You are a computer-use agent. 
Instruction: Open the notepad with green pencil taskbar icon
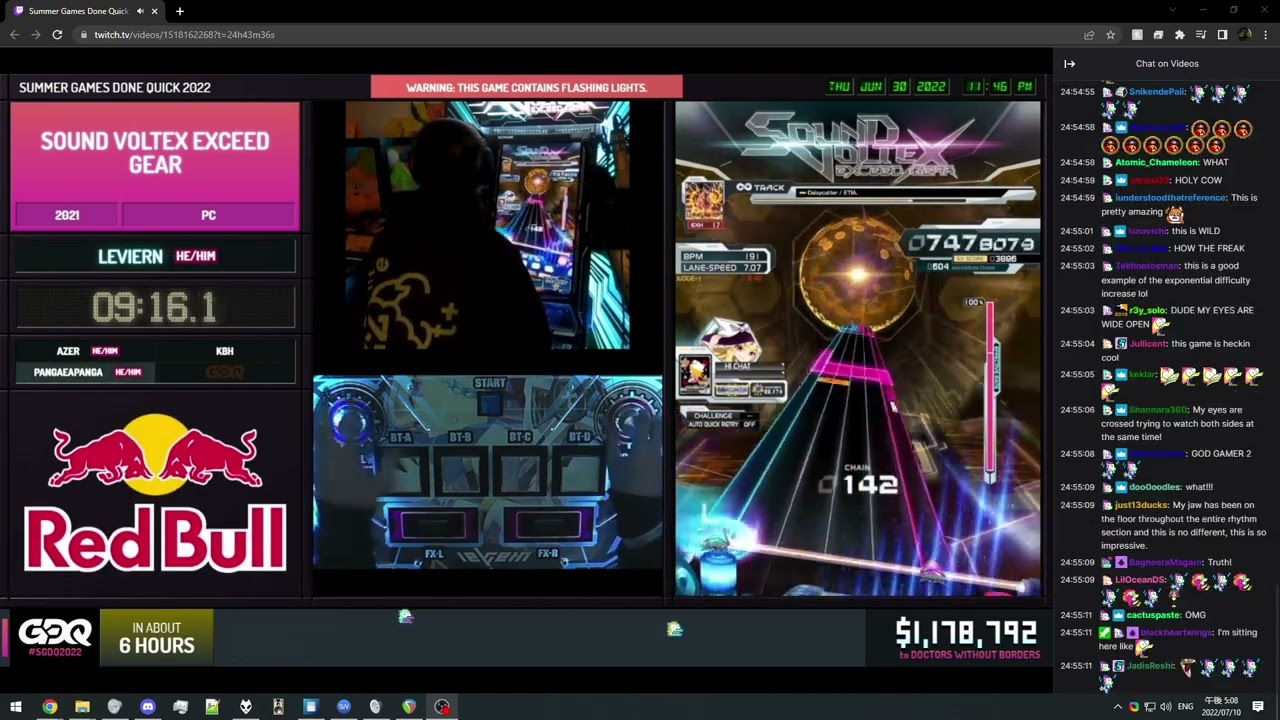pos(212,707)
